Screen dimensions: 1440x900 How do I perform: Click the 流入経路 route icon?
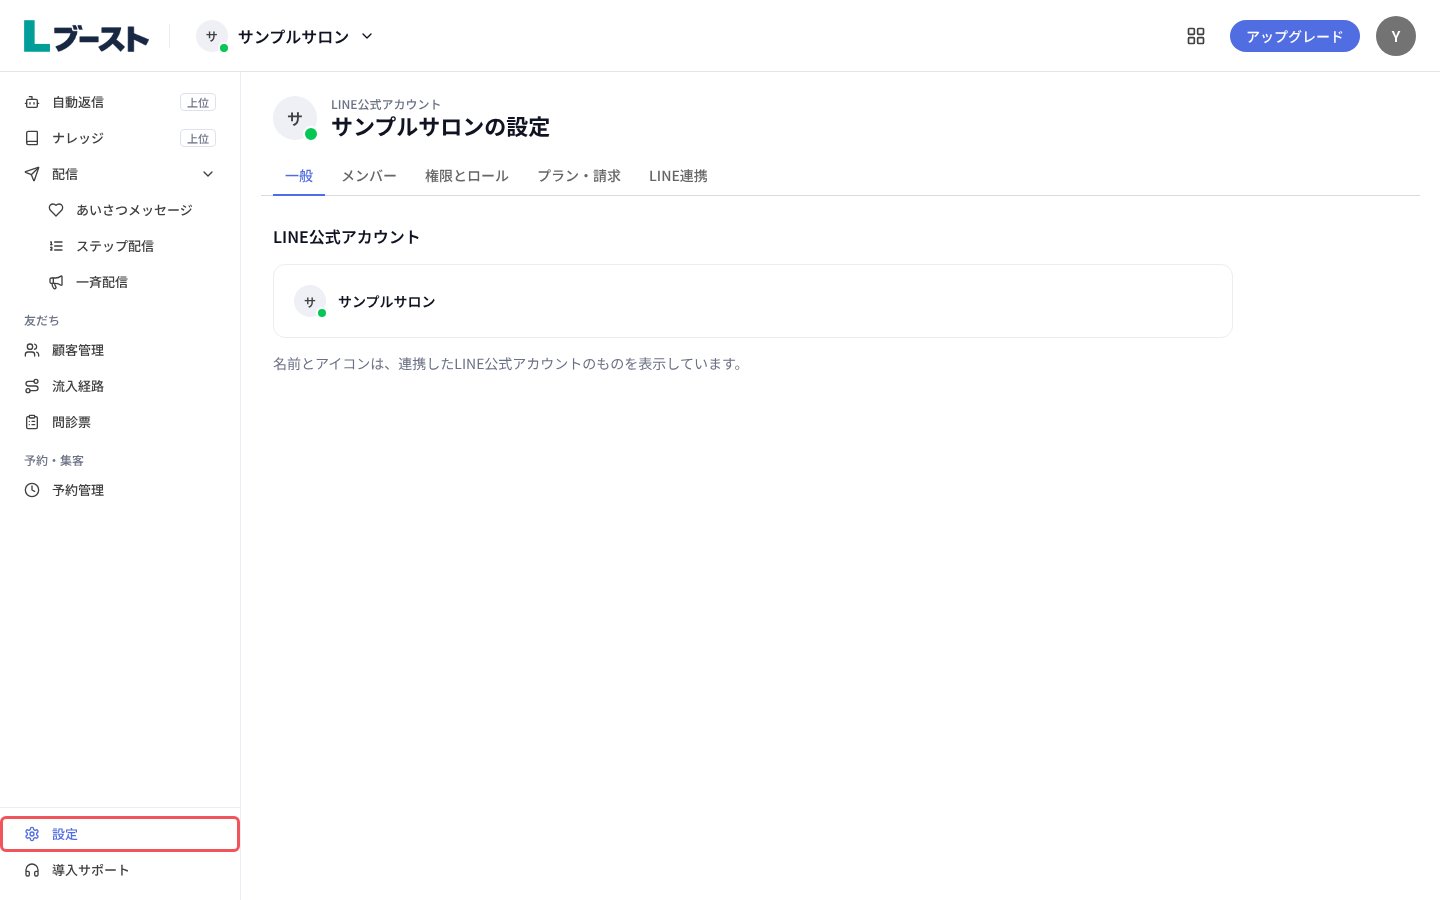click(x=32, y=386)
